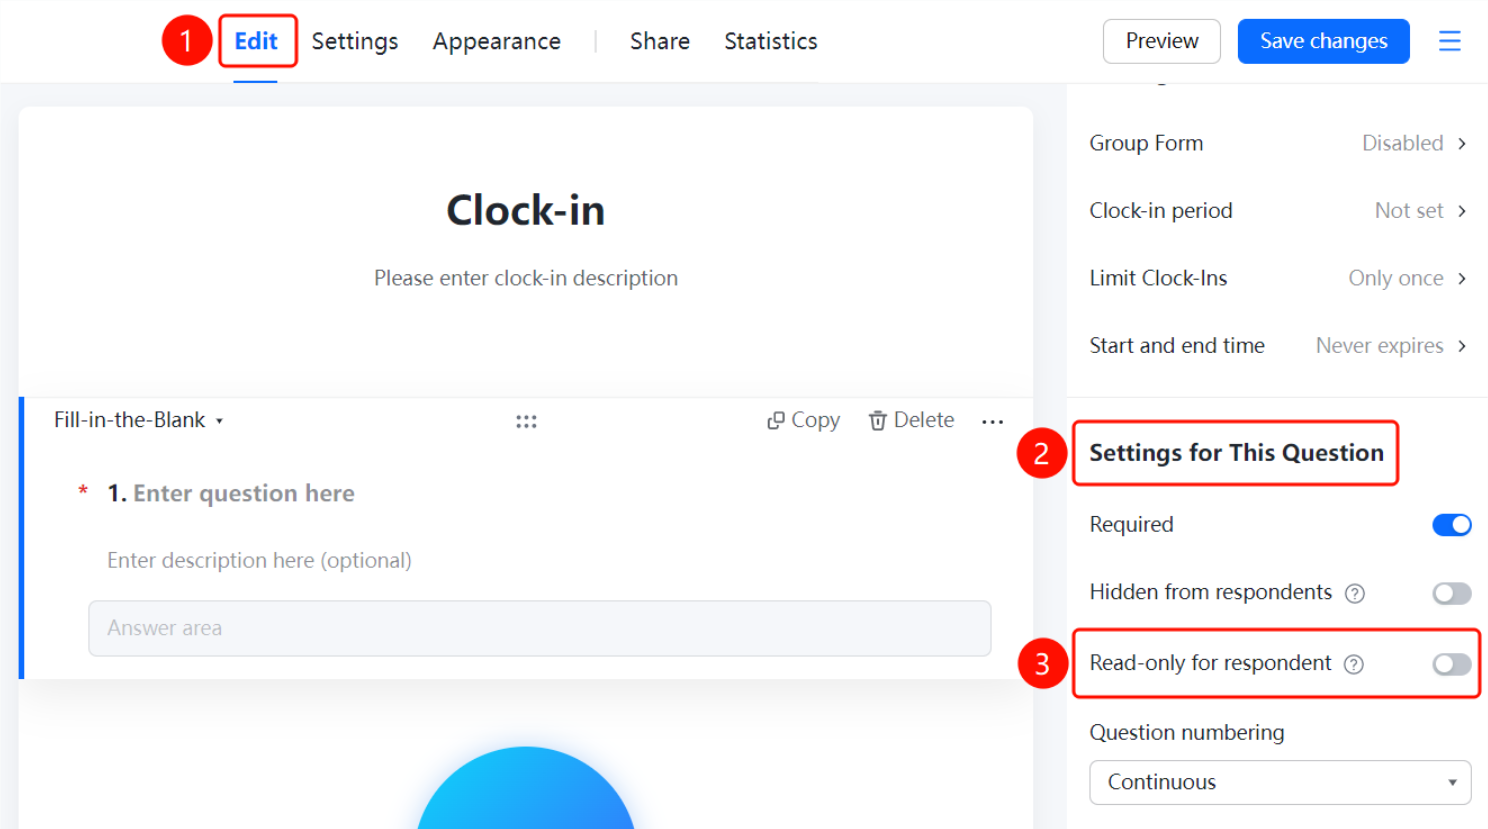The height and width of the screenshot is (829, 1488).
Task: Click help icon beside Read-only for respondent
Action: point(1354,664)
